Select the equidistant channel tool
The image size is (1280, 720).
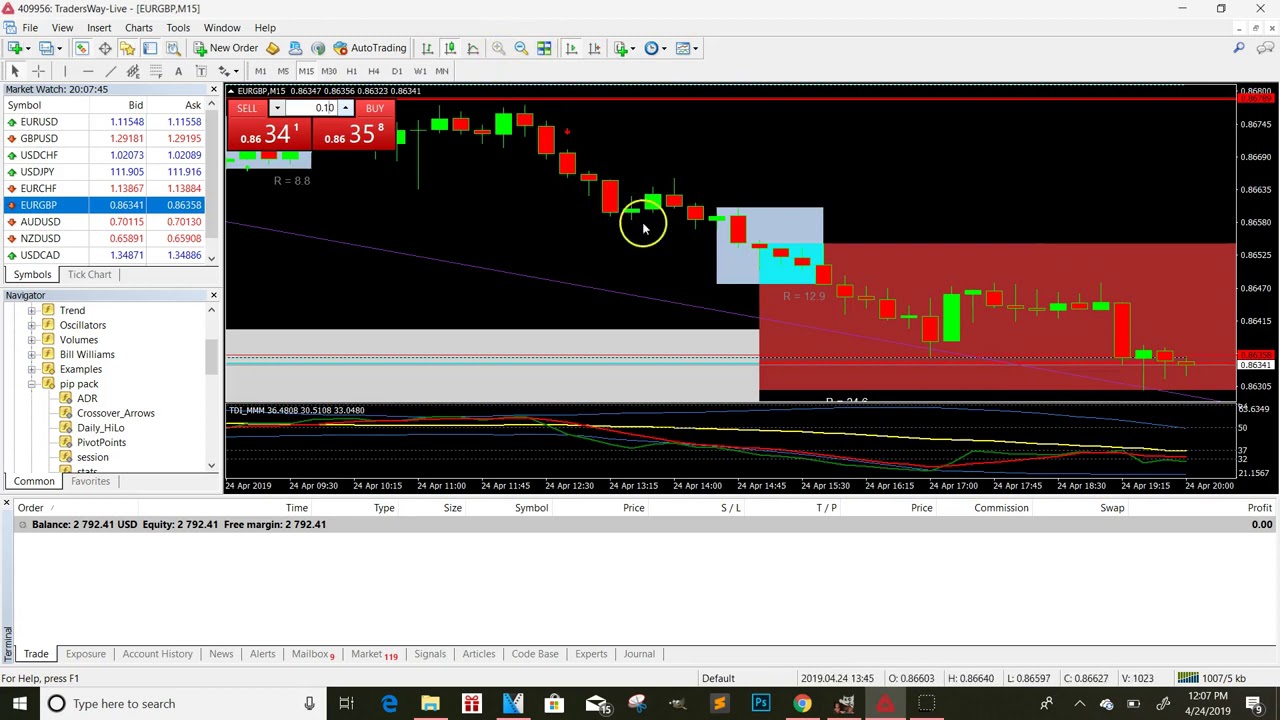(x=133, y=71)
